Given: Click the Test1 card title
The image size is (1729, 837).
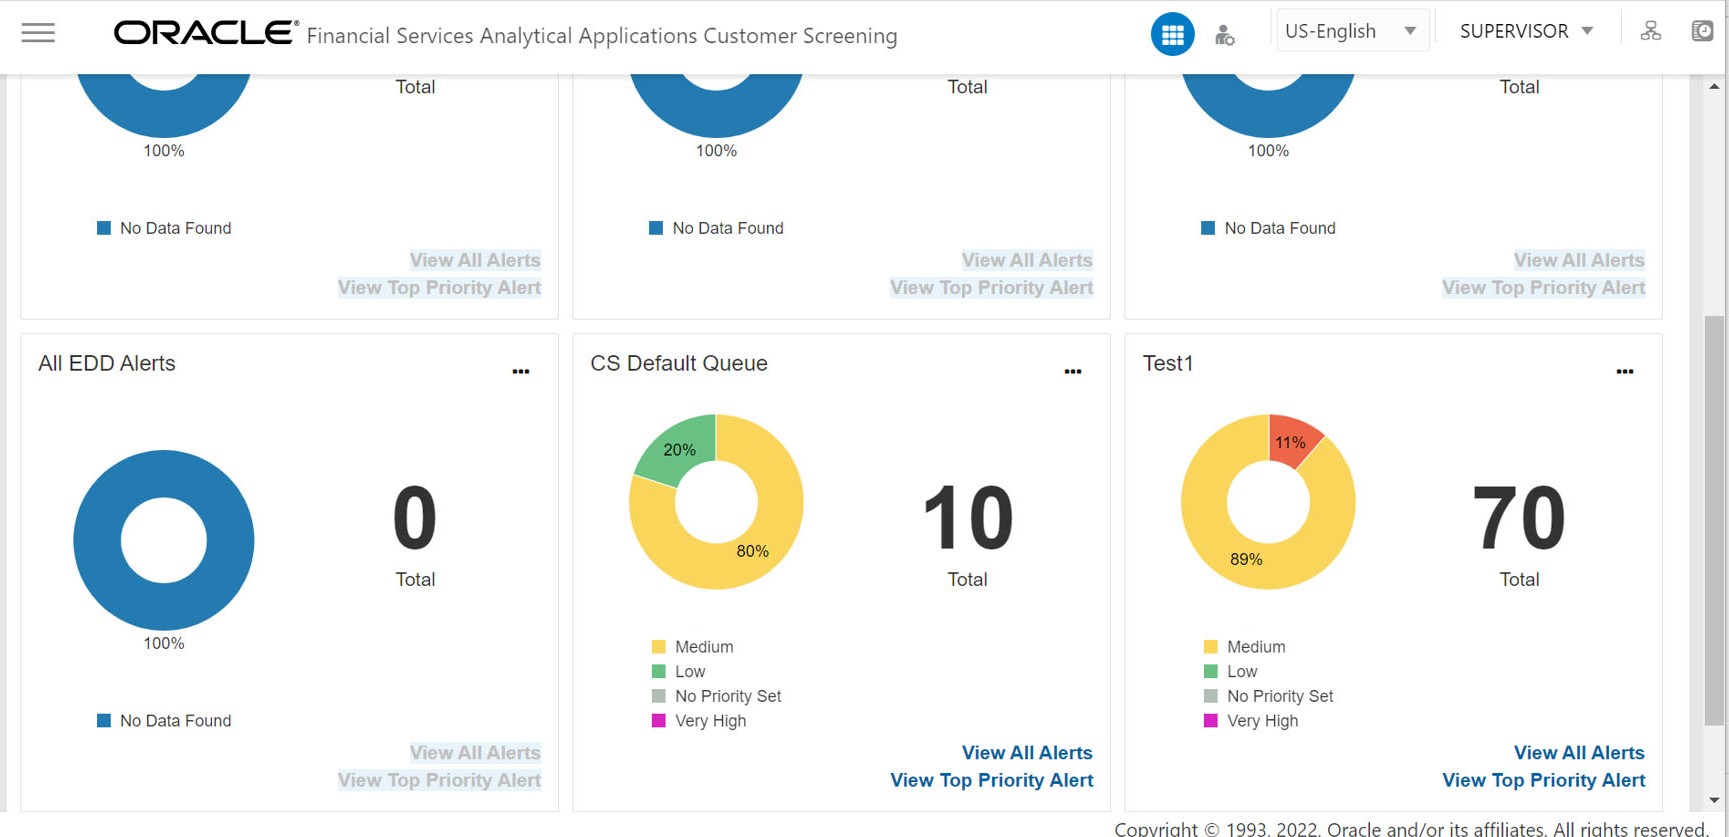Looking at the screenshot, I should tap(1168, 364).
